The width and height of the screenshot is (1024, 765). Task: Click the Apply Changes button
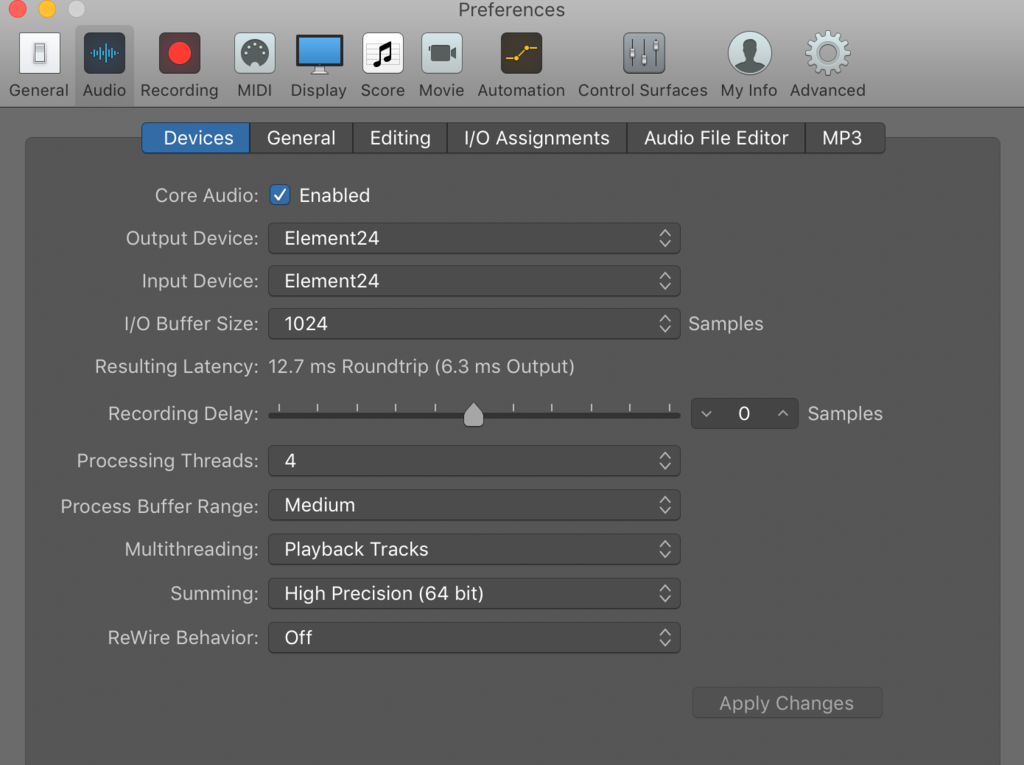click(x=787, y=703)
